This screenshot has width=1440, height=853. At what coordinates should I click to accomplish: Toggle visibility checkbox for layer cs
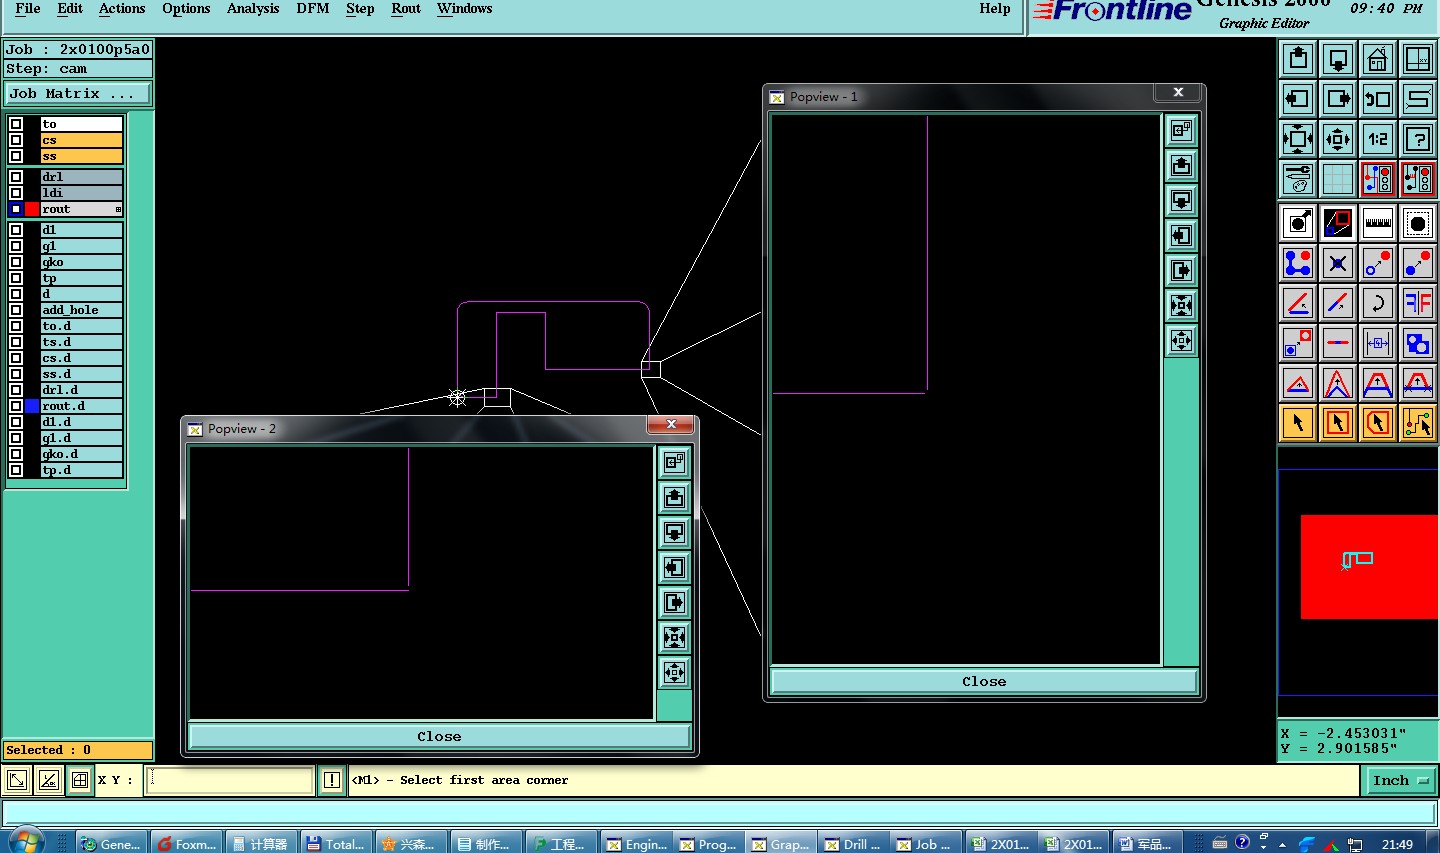coord(16,140)
